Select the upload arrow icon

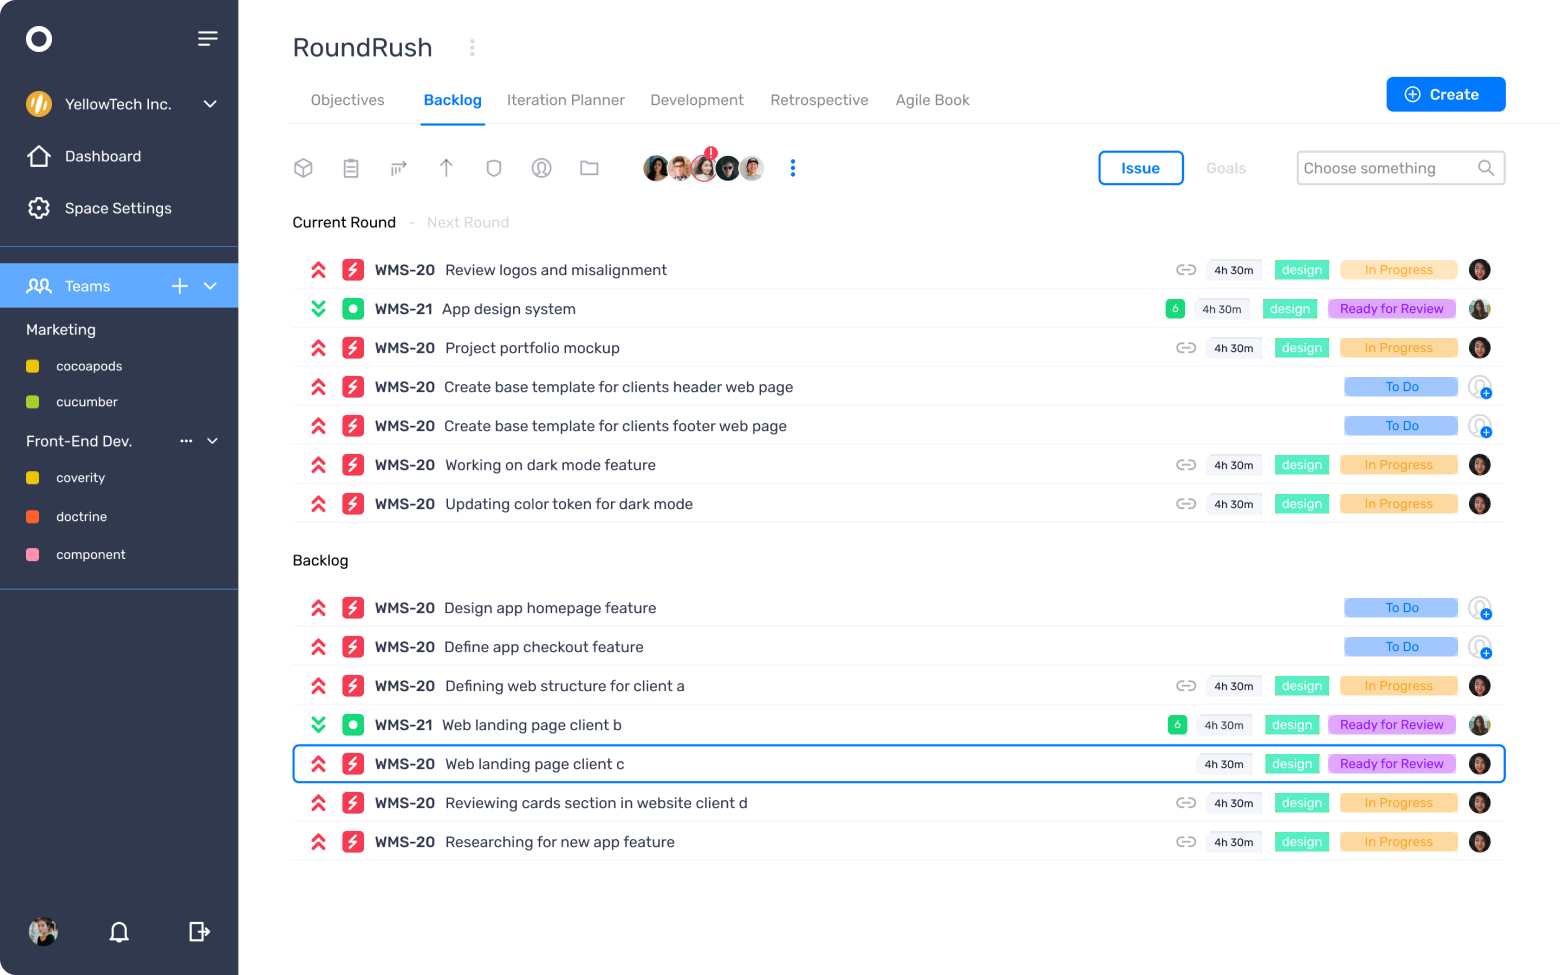click(446, 168)
